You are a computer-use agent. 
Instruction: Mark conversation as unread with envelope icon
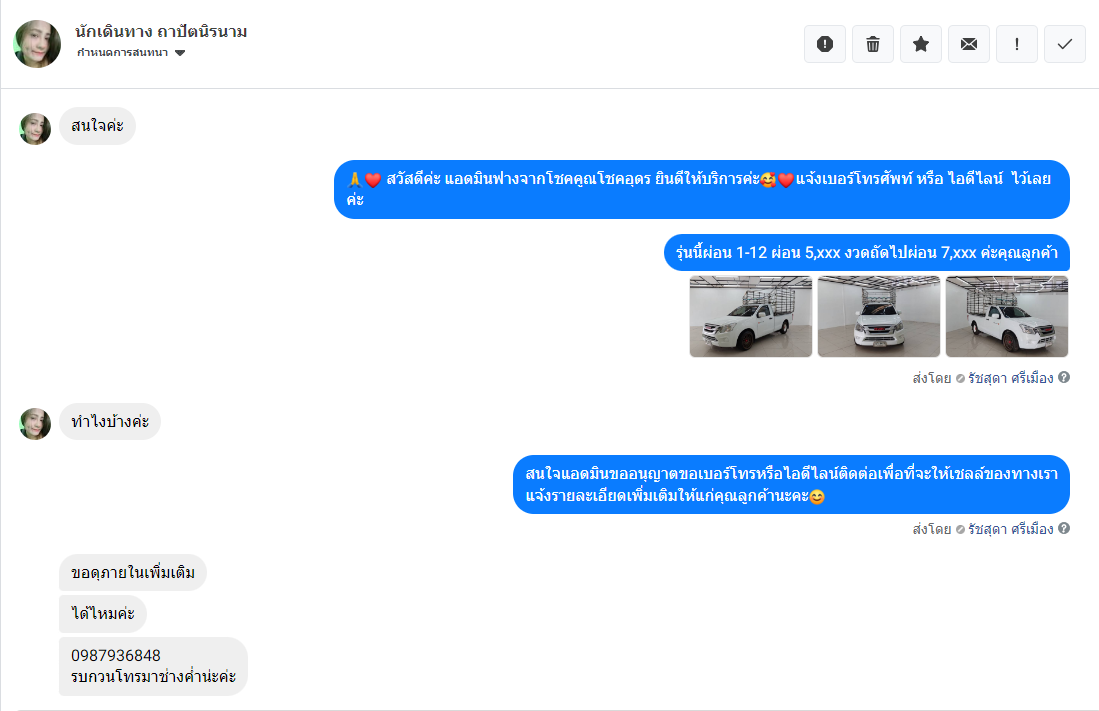pos(969,44)
